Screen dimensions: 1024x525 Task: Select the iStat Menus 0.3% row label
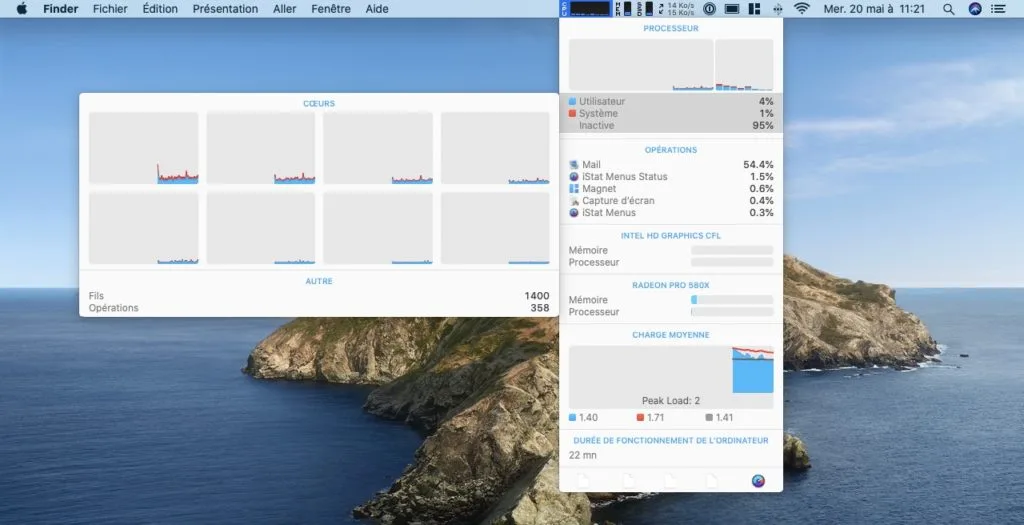click(x=609, y=212)
